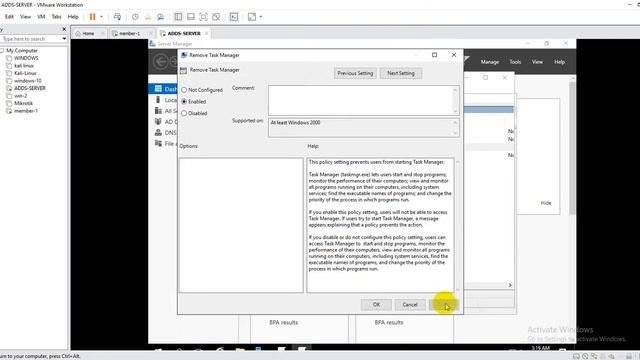Click OK in the Remove Task Manager dialog
The height and width of the screenshot is (360, 640).
click(x=376, y=304)
